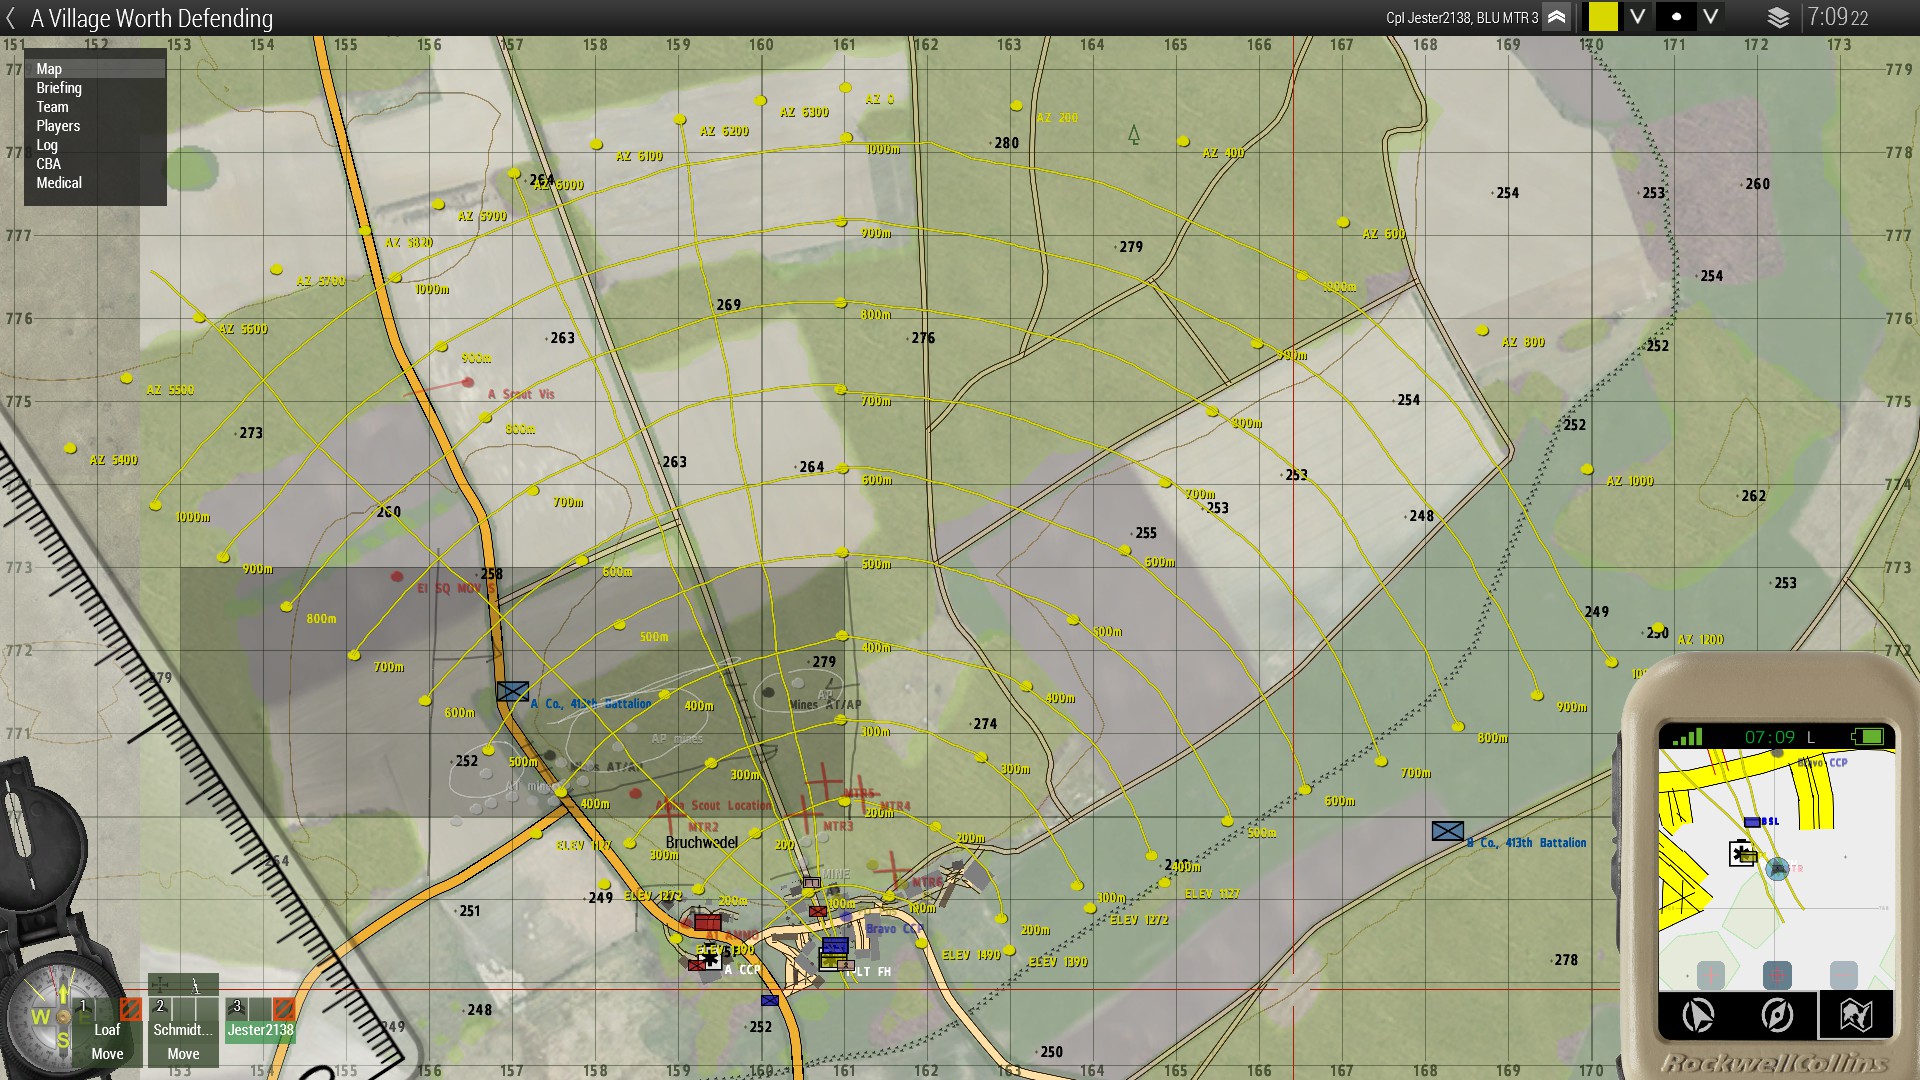Select Jester2138 unit name bar
Image resolution: width=1920 pixels, height=1080 pixels.
260,1030
